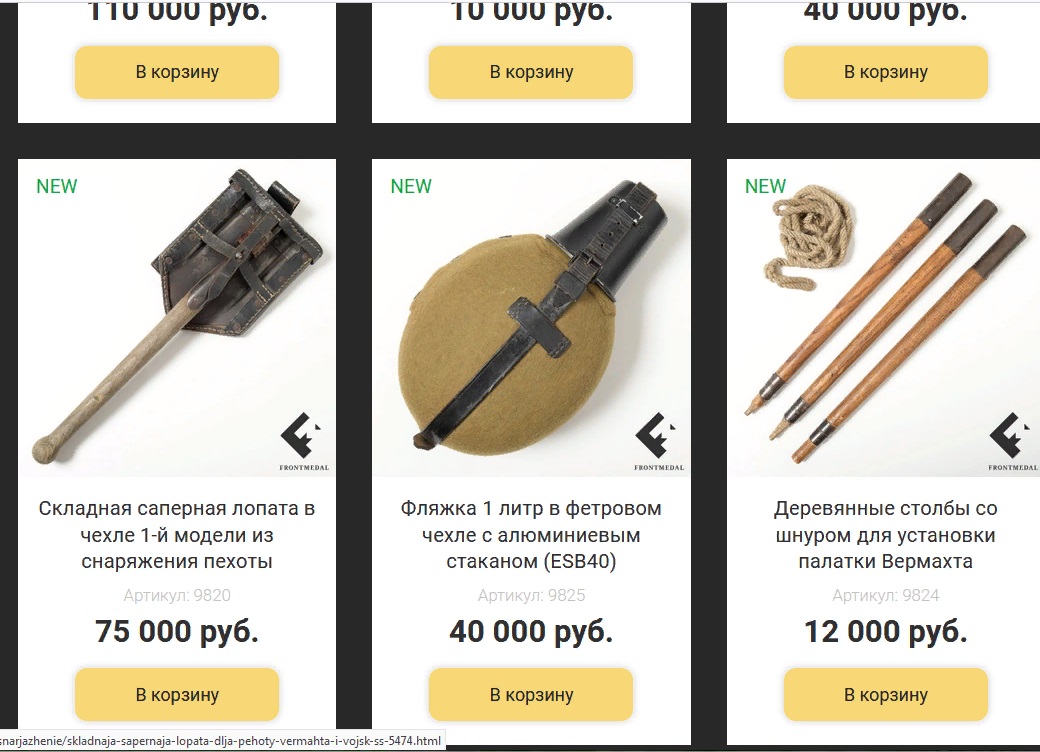Screen dimensions: 1040x752
Task: Add the 10 000 руб. item to cart
Action: (531, 72)
